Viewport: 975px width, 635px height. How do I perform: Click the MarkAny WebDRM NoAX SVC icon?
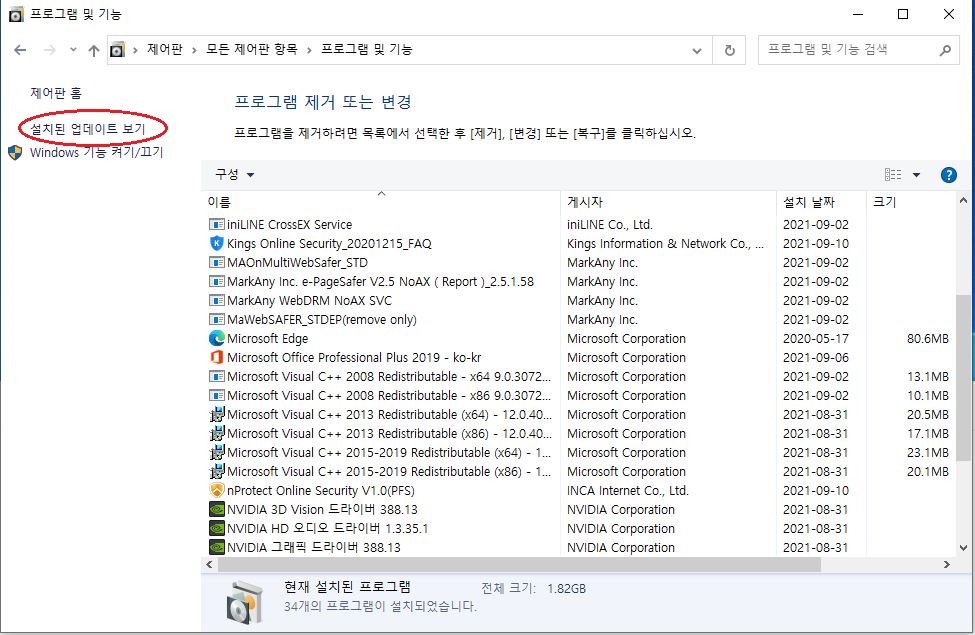[216, 300]
